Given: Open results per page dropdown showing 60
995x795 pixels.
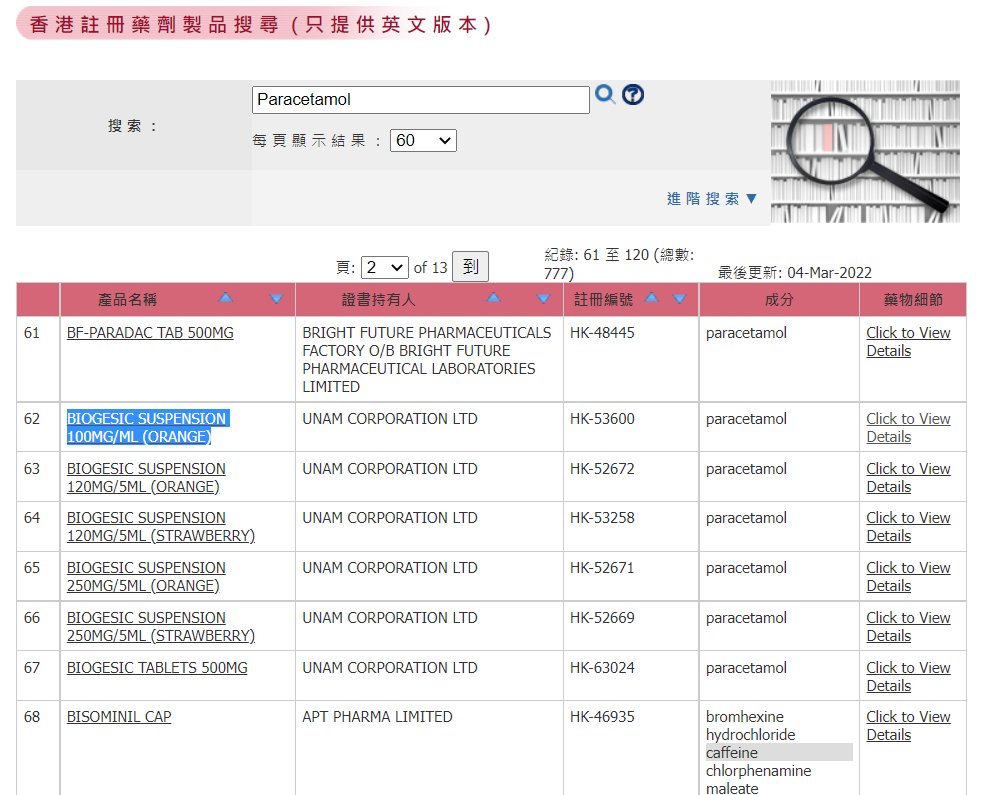Looking at the screenshot, I should click(x=423, y=141).
